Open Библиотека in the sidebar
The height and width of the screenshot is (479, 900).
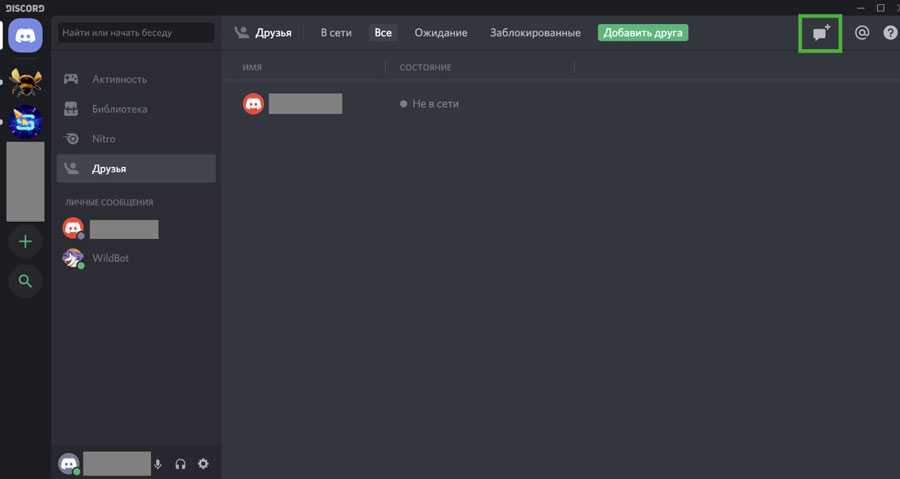(136, 109)
